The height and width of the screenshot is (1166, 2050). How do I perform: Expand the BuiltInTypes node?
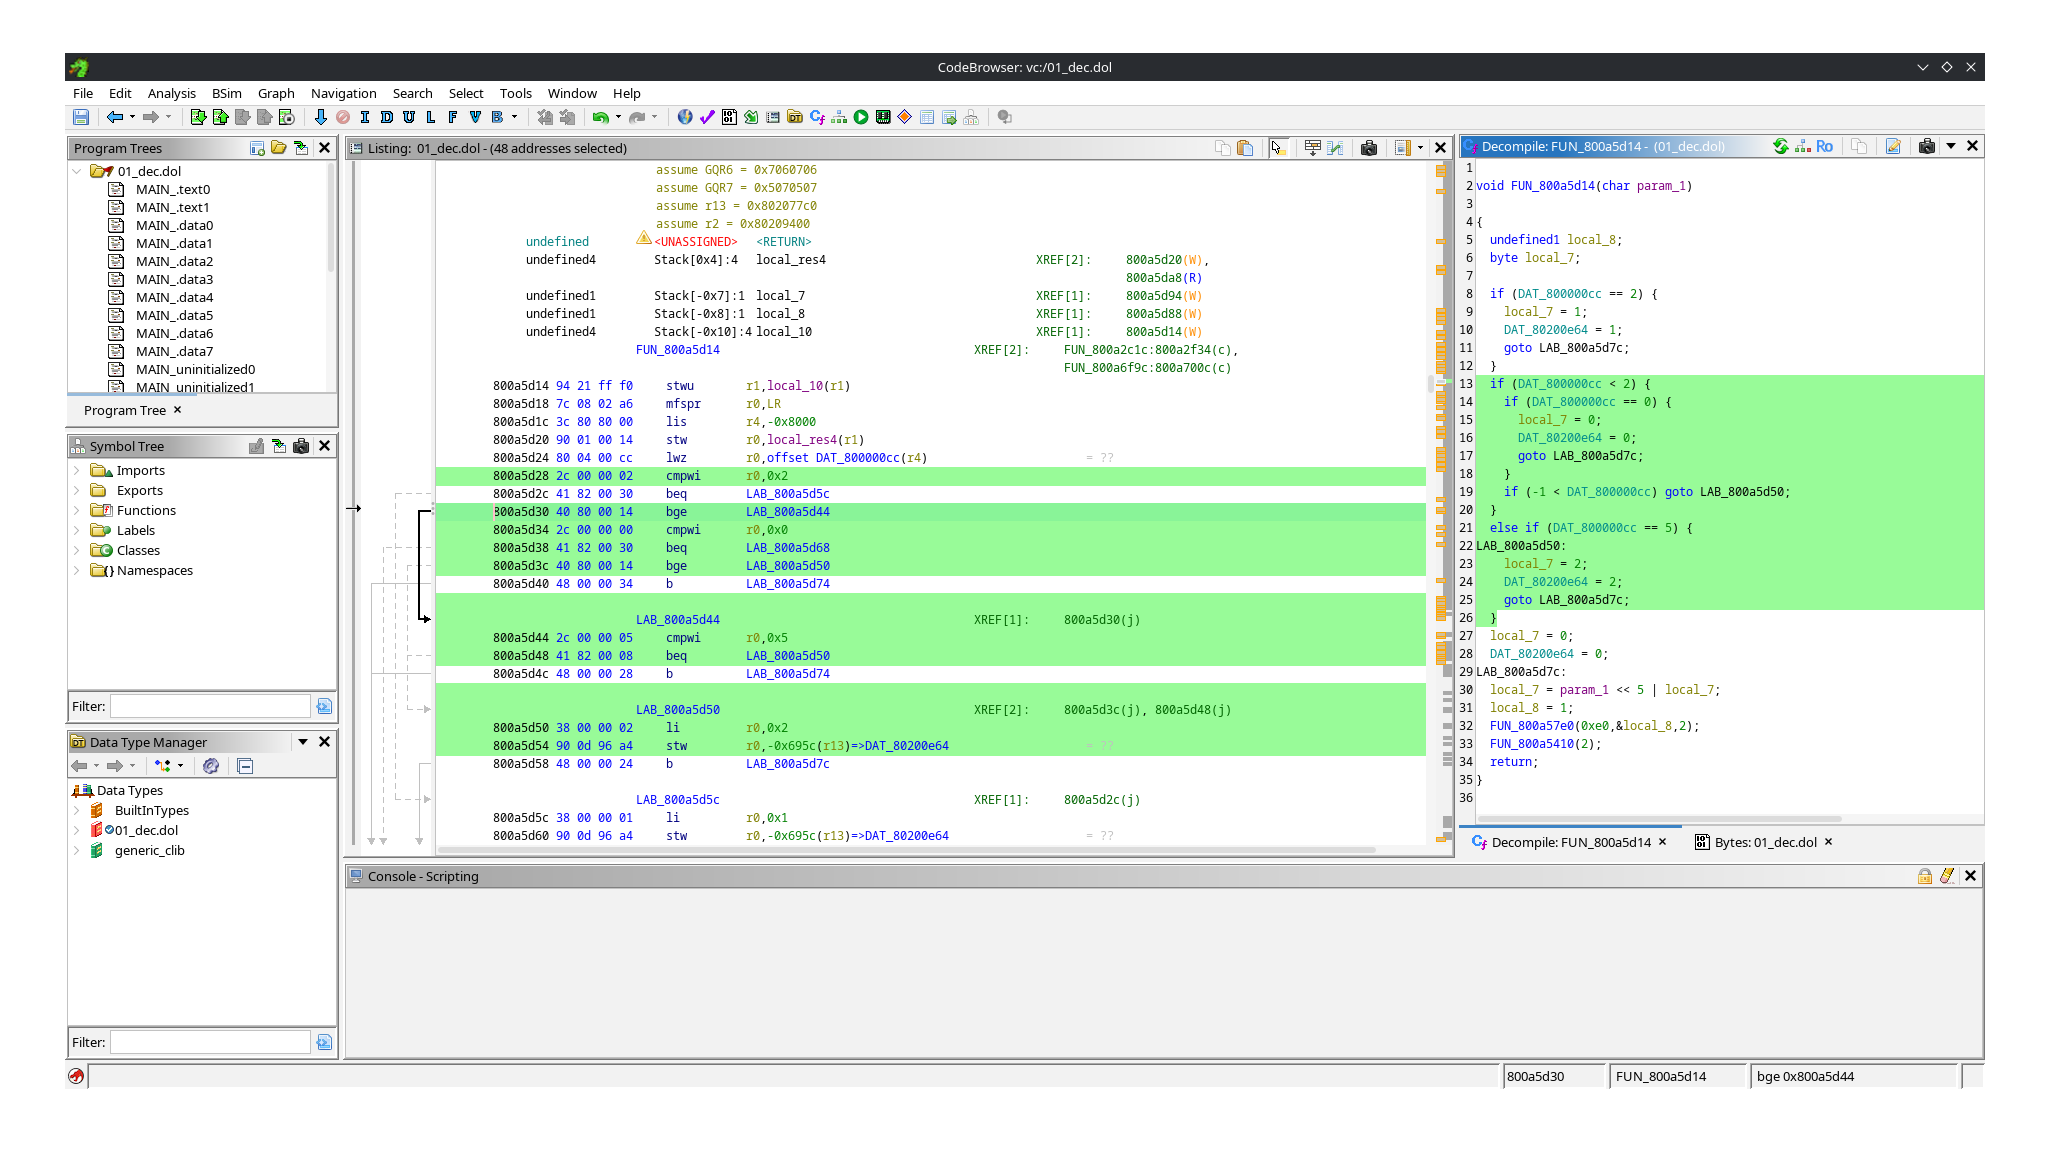click(76, 810)
